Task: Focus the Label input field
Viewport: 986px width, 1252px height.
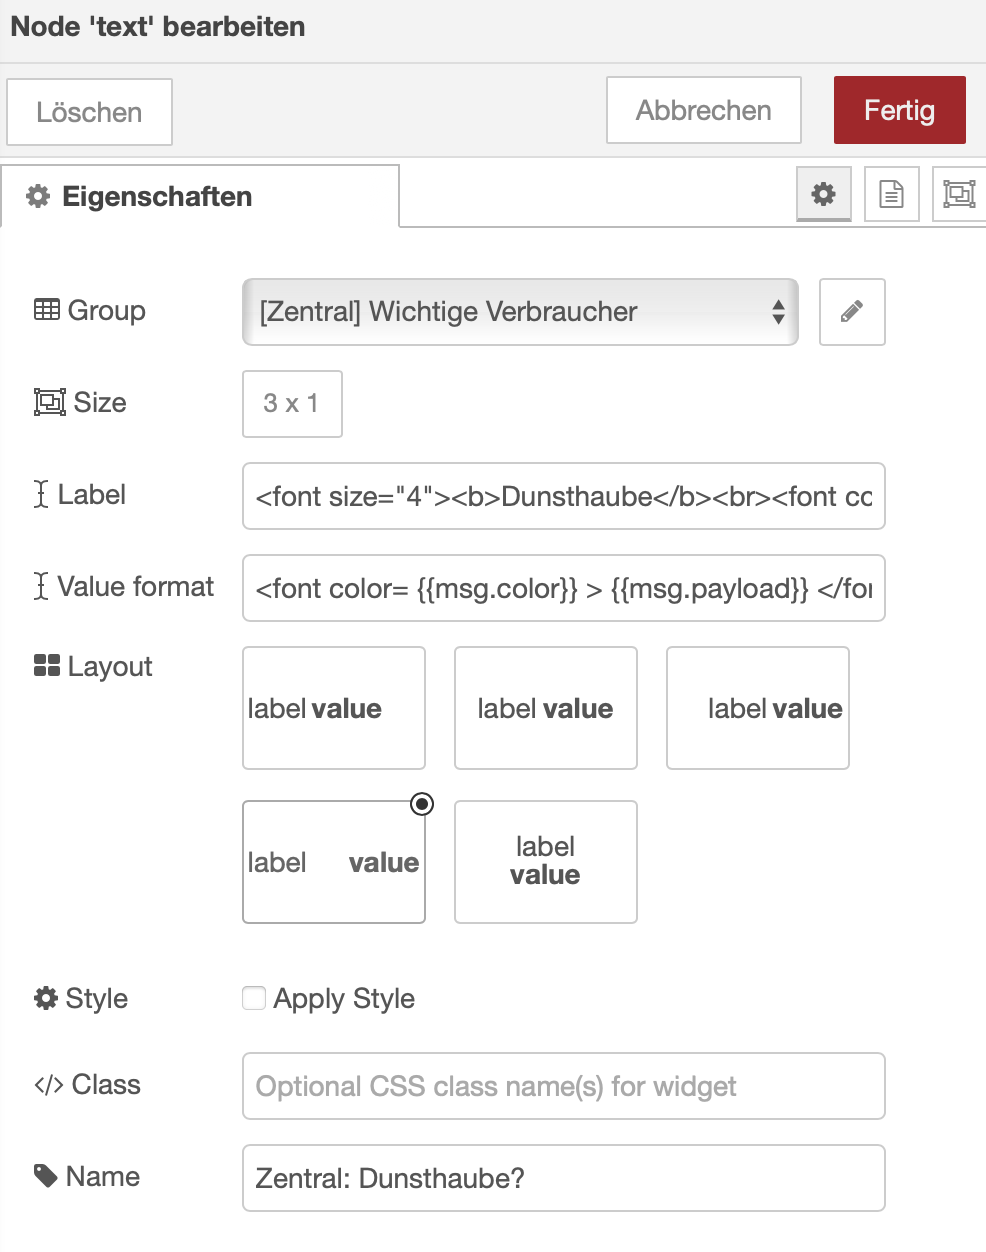Action: click(564, 496)
